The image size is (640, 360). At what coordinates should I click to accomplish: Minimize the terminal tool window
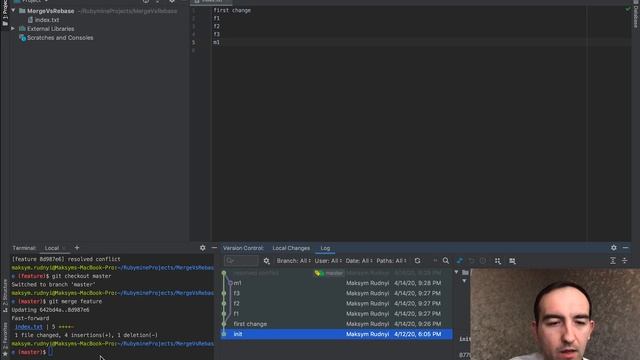(214, 248)
